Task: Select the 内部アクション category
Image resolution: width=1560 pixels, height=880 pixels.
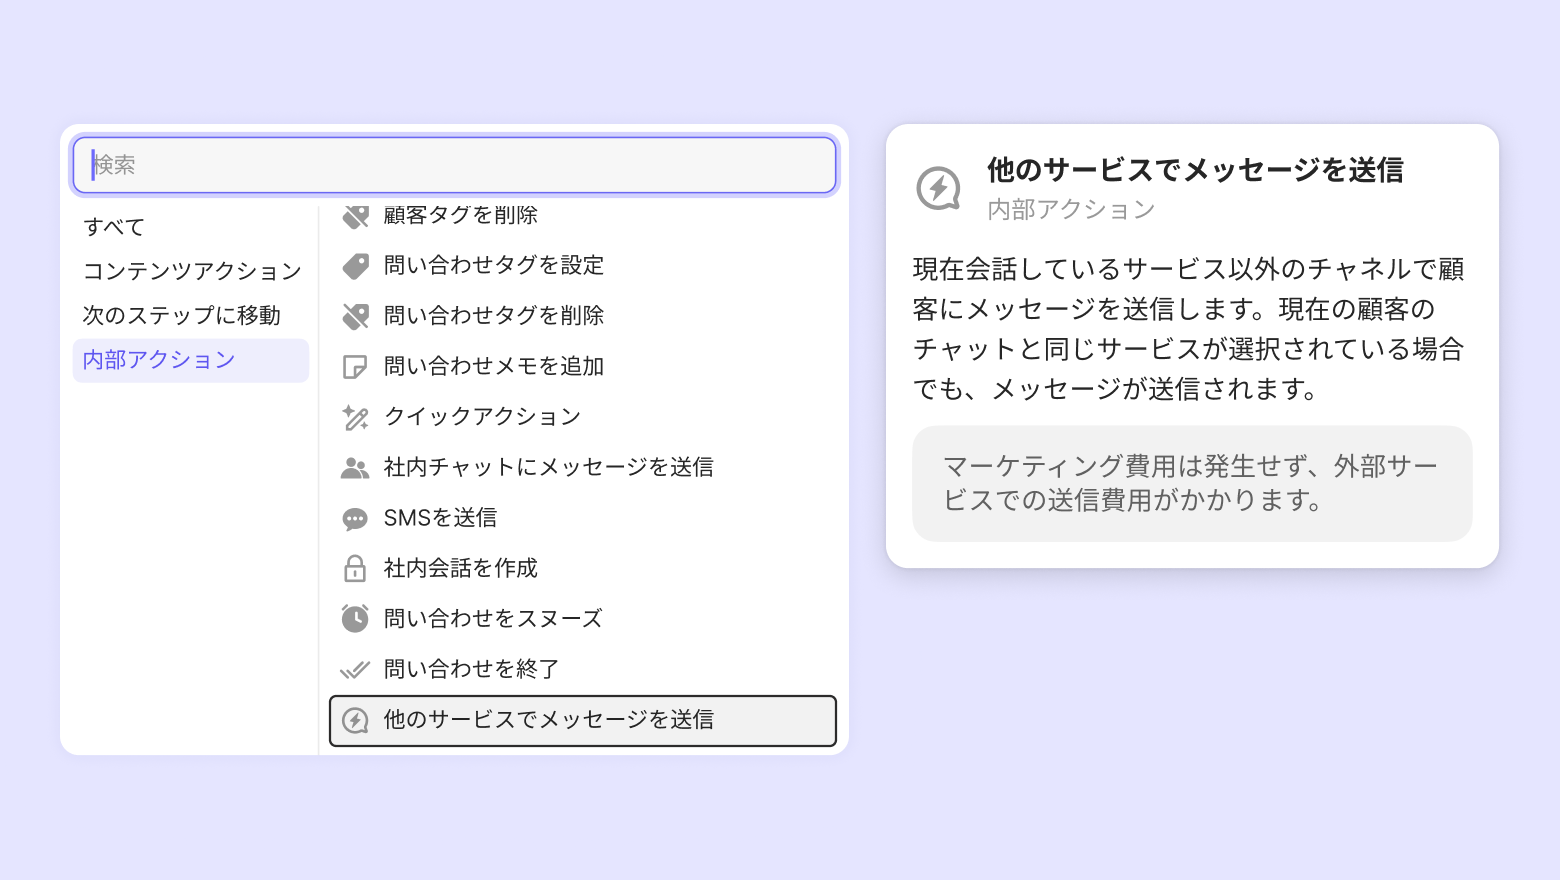Action: [159, 360]
